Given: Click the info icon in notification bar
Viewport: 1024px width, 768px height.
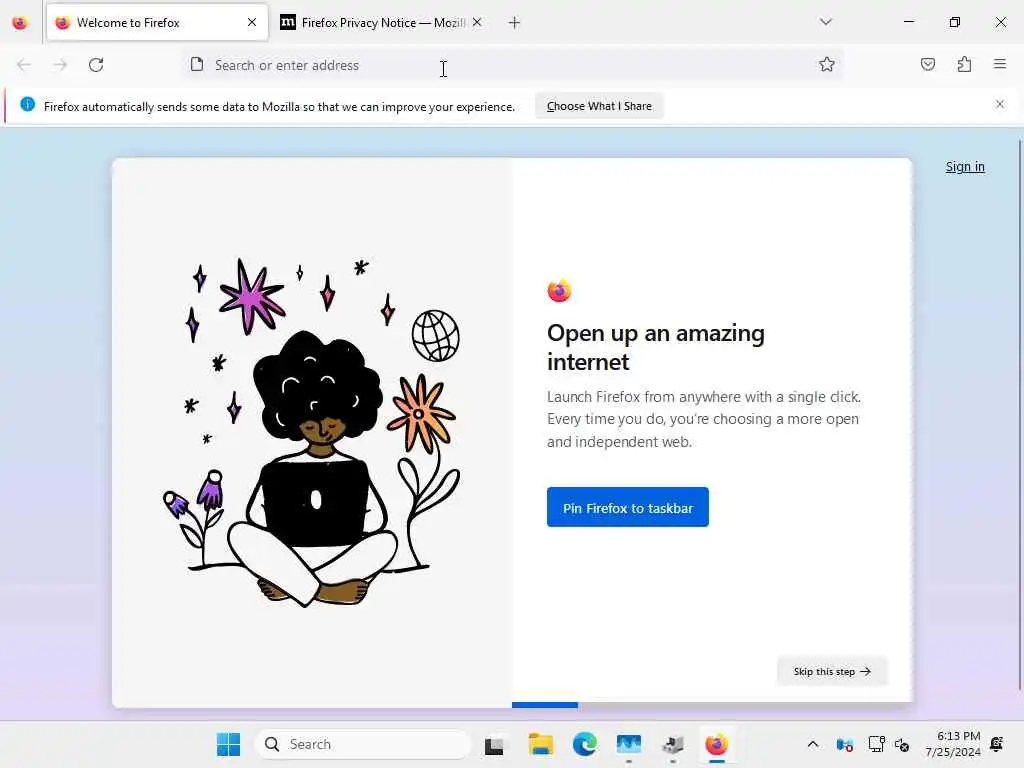Looking at the screenshot, I should [x=27, y=104].
